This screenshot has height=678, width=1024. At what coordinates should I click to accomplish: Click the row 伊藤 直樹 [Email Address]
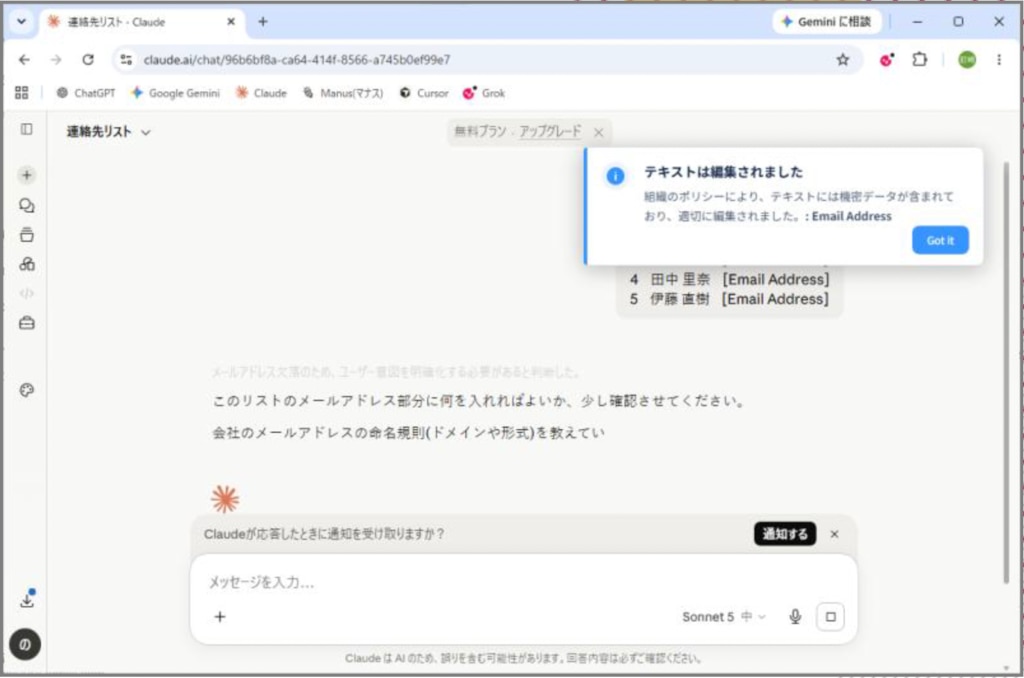(729, 299)
